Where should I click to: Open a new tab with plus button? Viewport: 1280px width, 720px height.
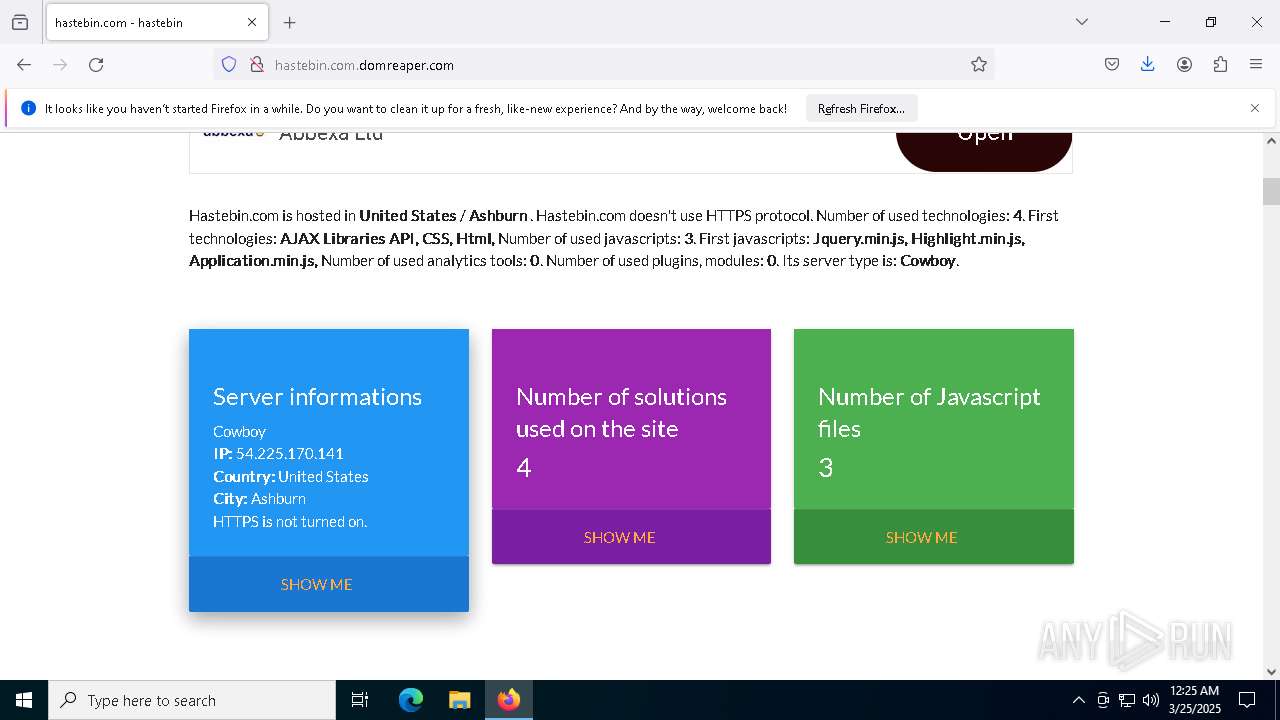(290, 22)
